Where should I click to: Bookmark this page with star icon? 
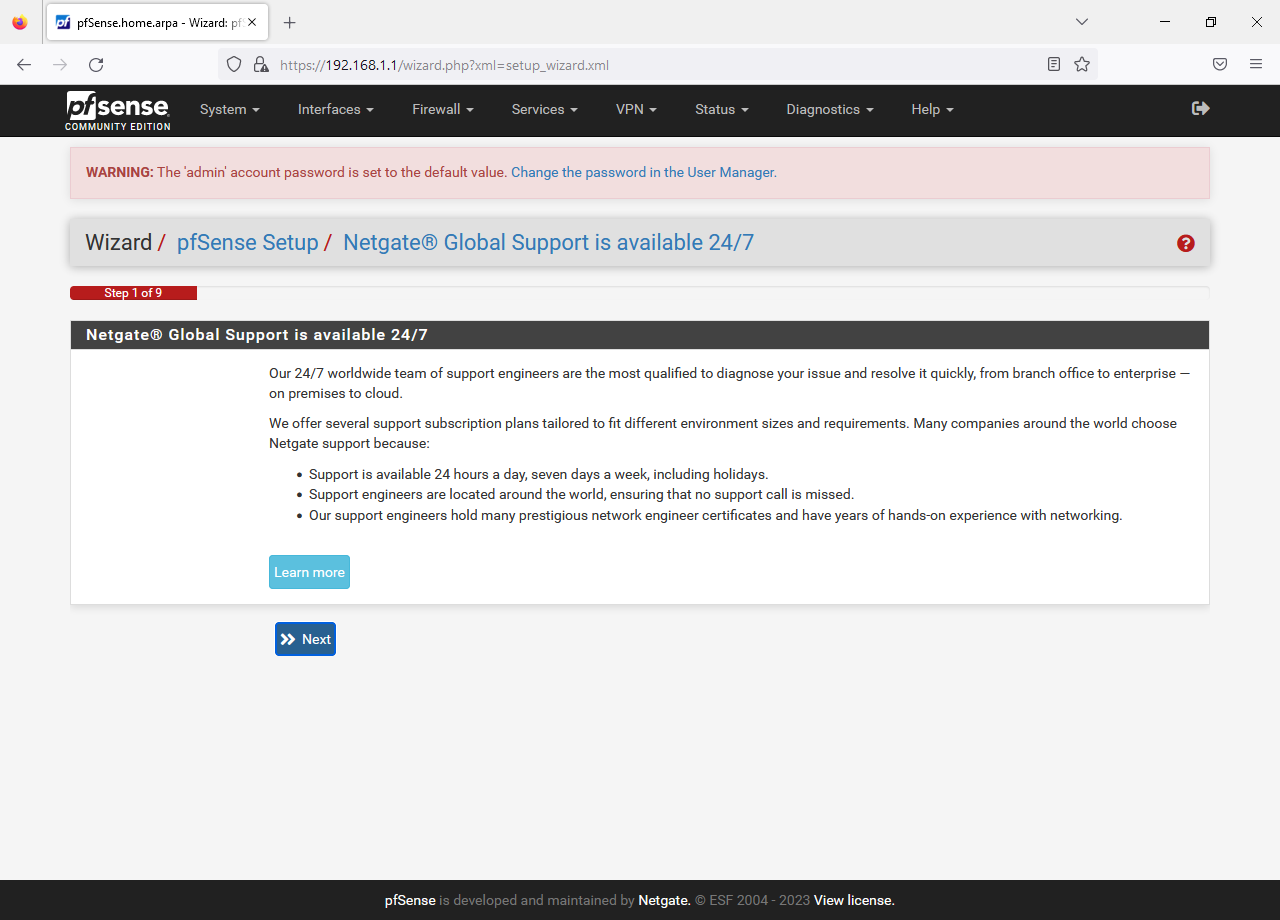1082,64
